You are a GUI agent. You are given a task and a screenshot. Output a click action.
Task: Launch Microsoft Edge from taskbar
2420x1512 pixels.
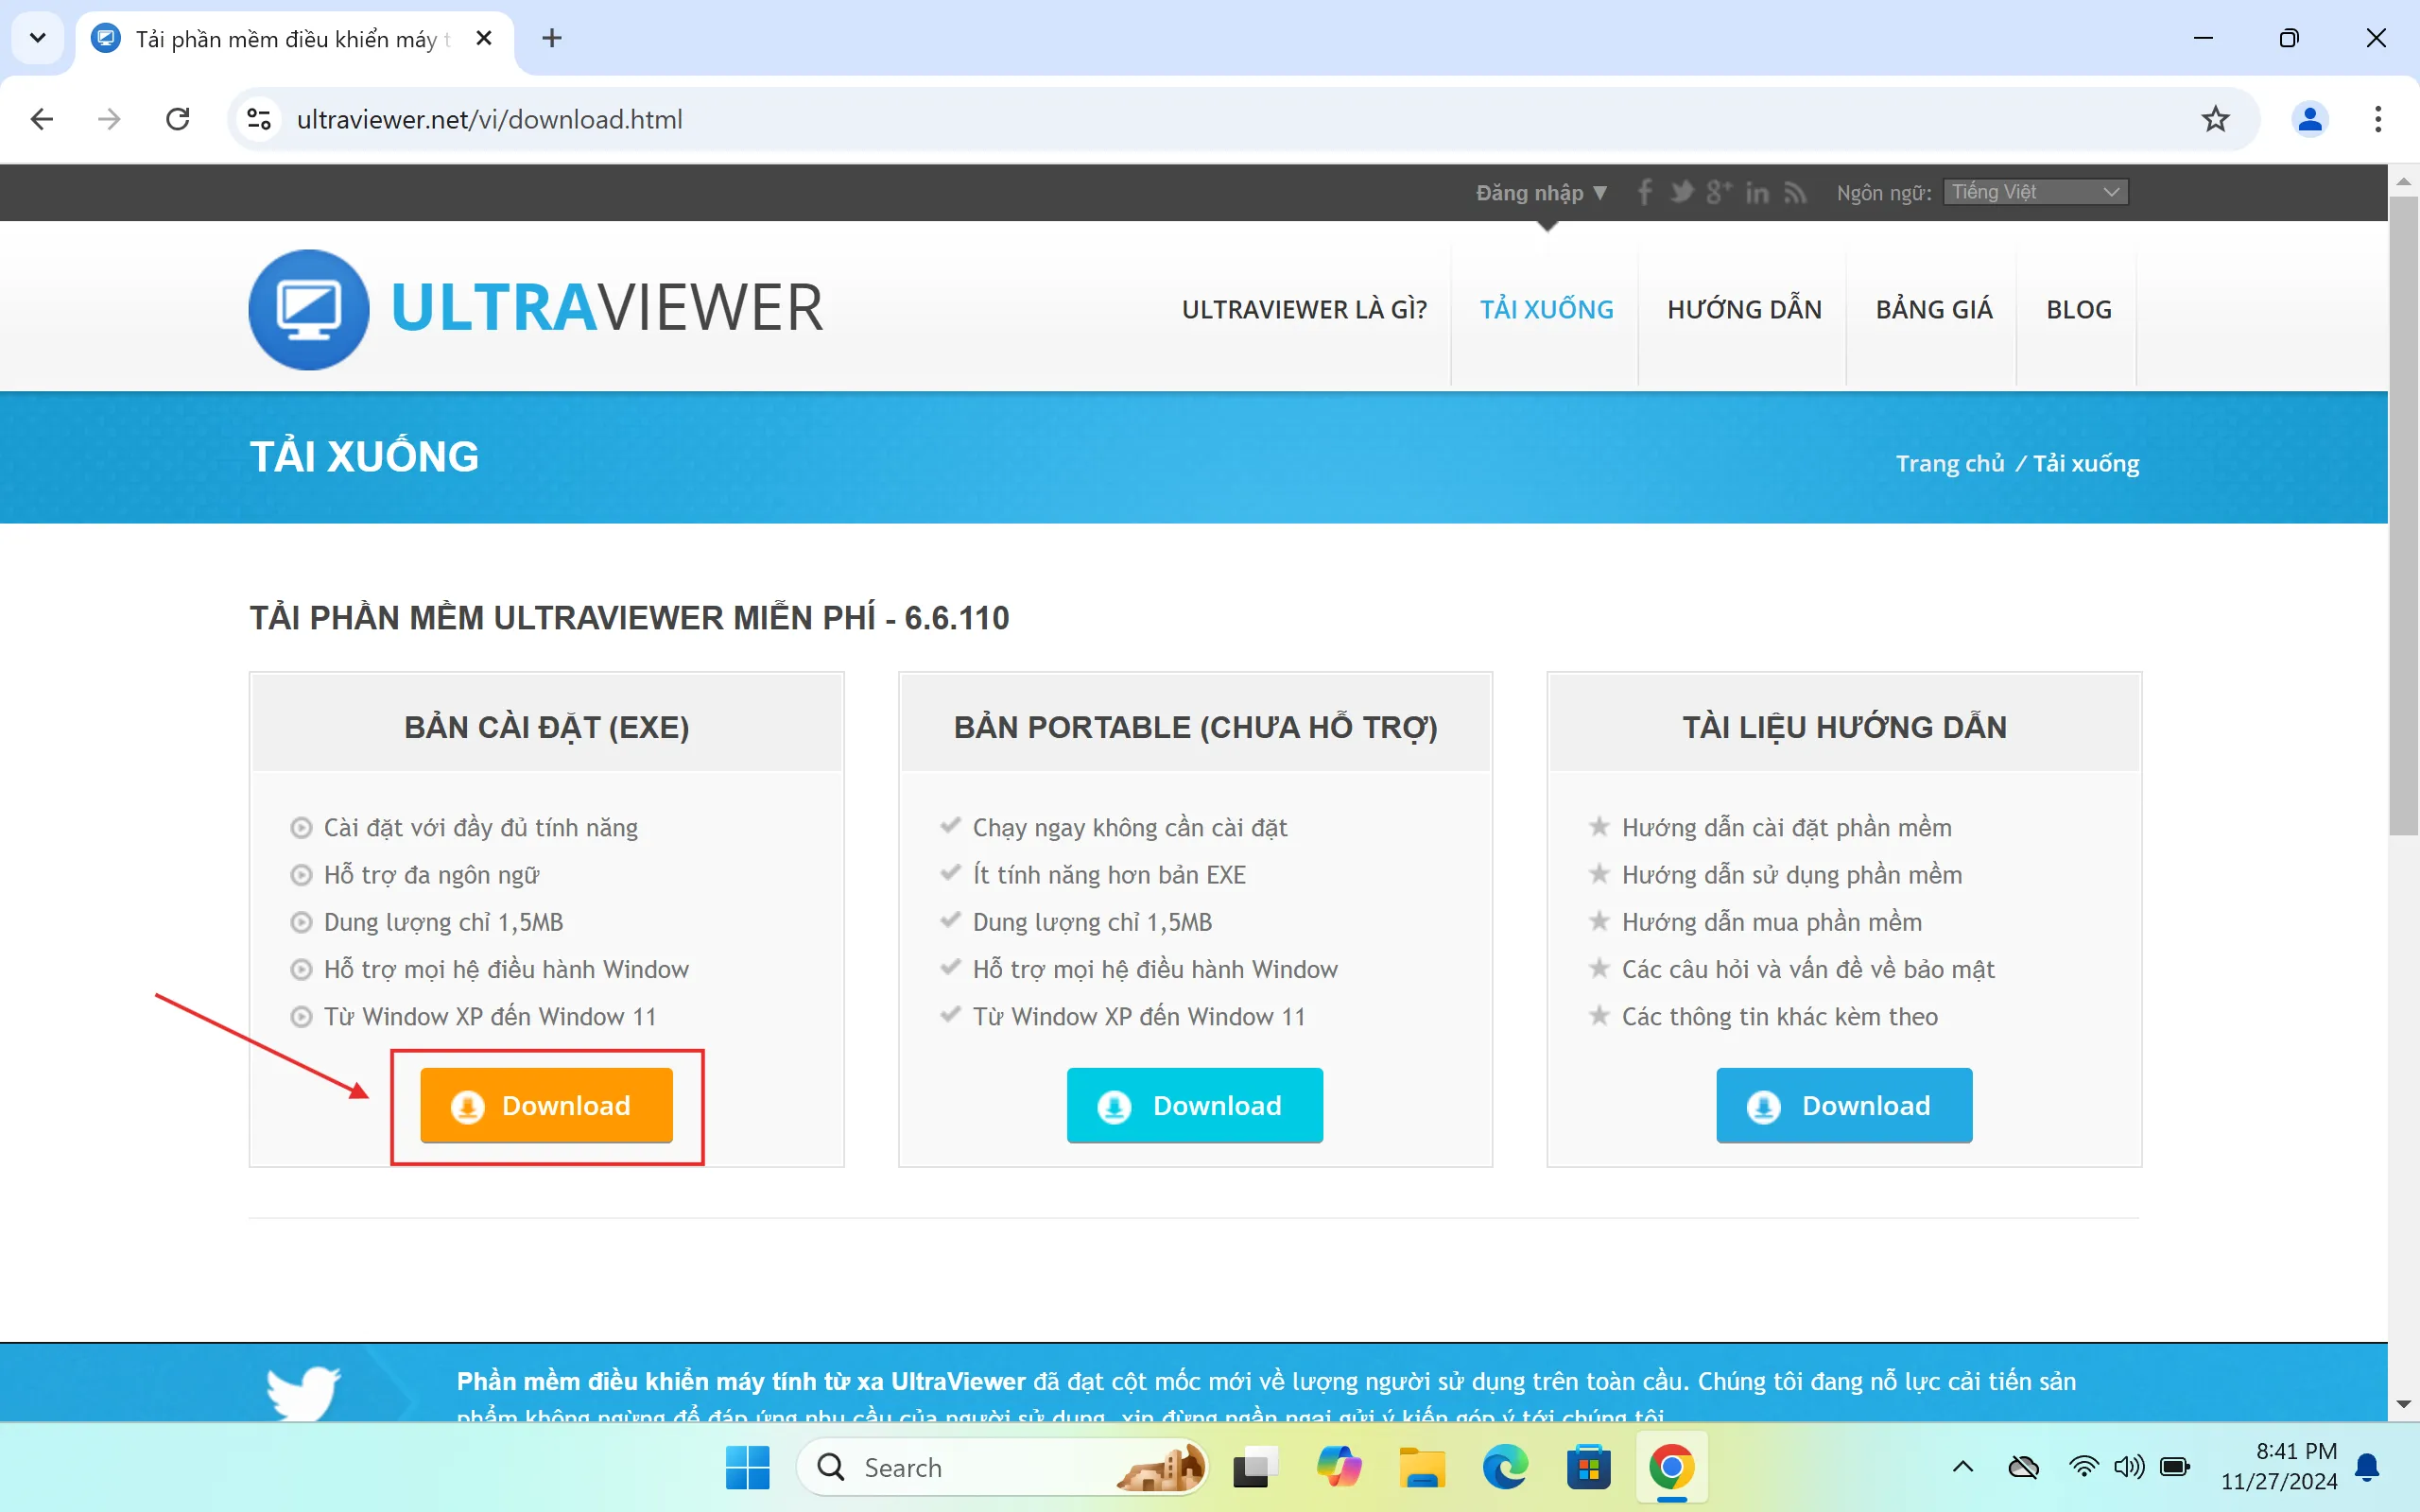pyautogui.click(x=1504, y=1467)
